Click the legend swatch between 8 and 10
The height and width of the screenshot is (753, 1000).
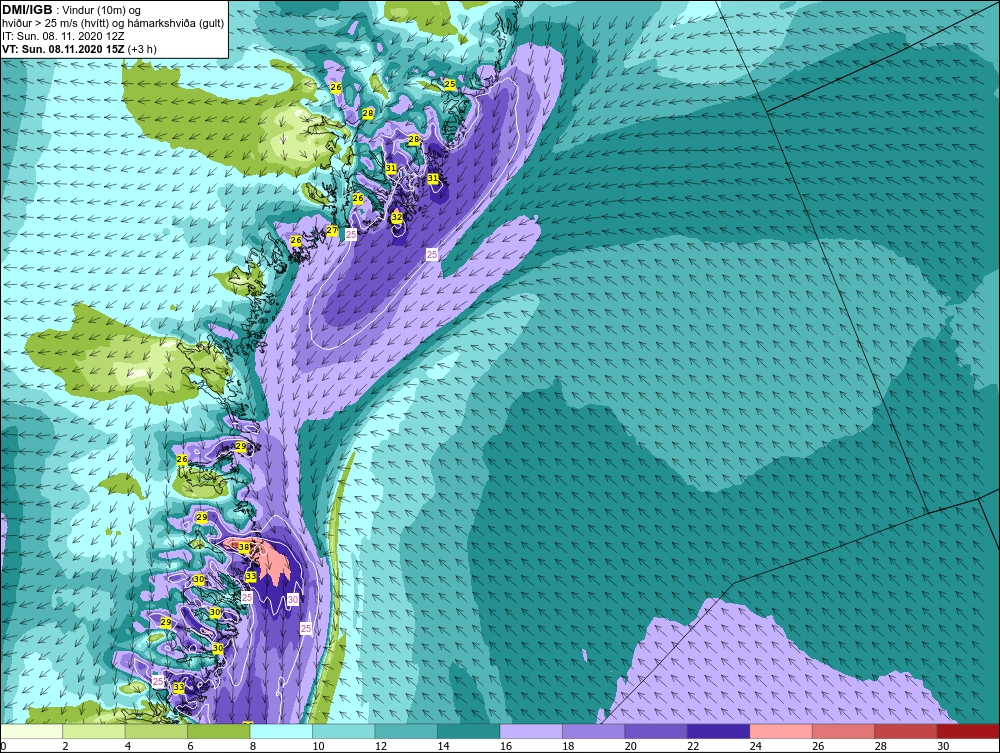tap(281, 731)
